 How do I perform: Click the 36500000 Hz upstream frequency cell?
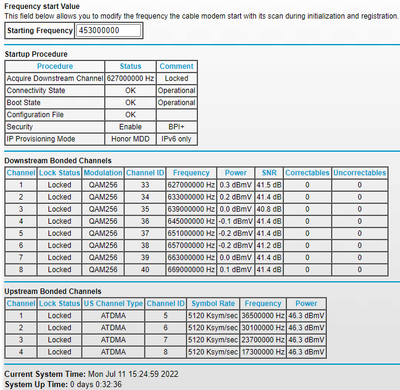(x=263, y=315)
